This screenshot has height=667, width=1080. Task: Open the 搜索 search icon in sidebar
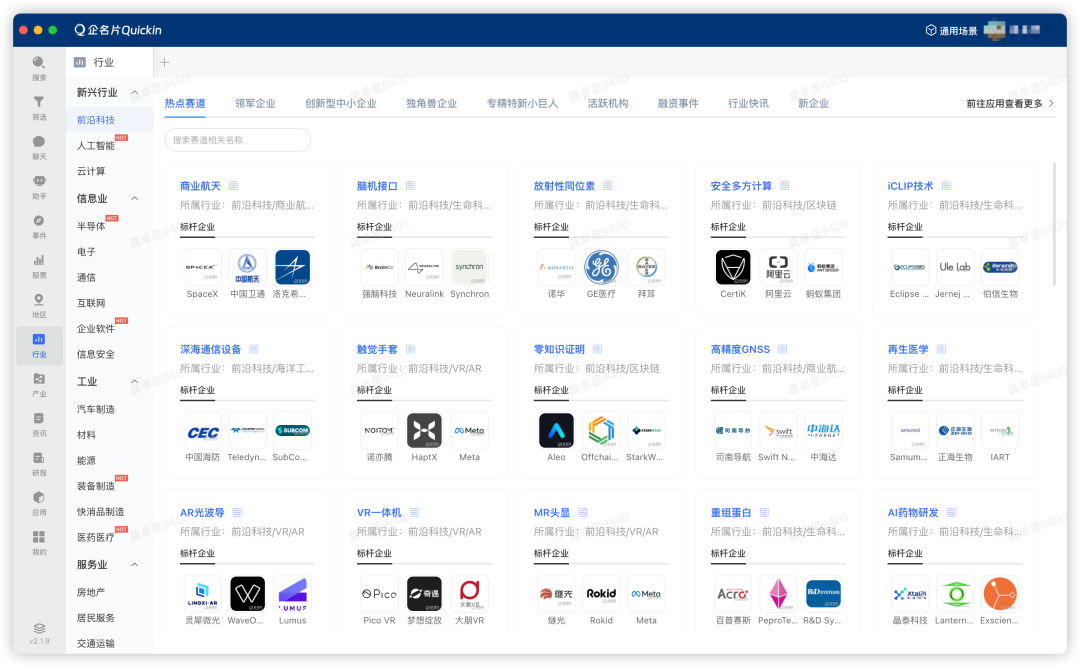[x=39, y=67]
